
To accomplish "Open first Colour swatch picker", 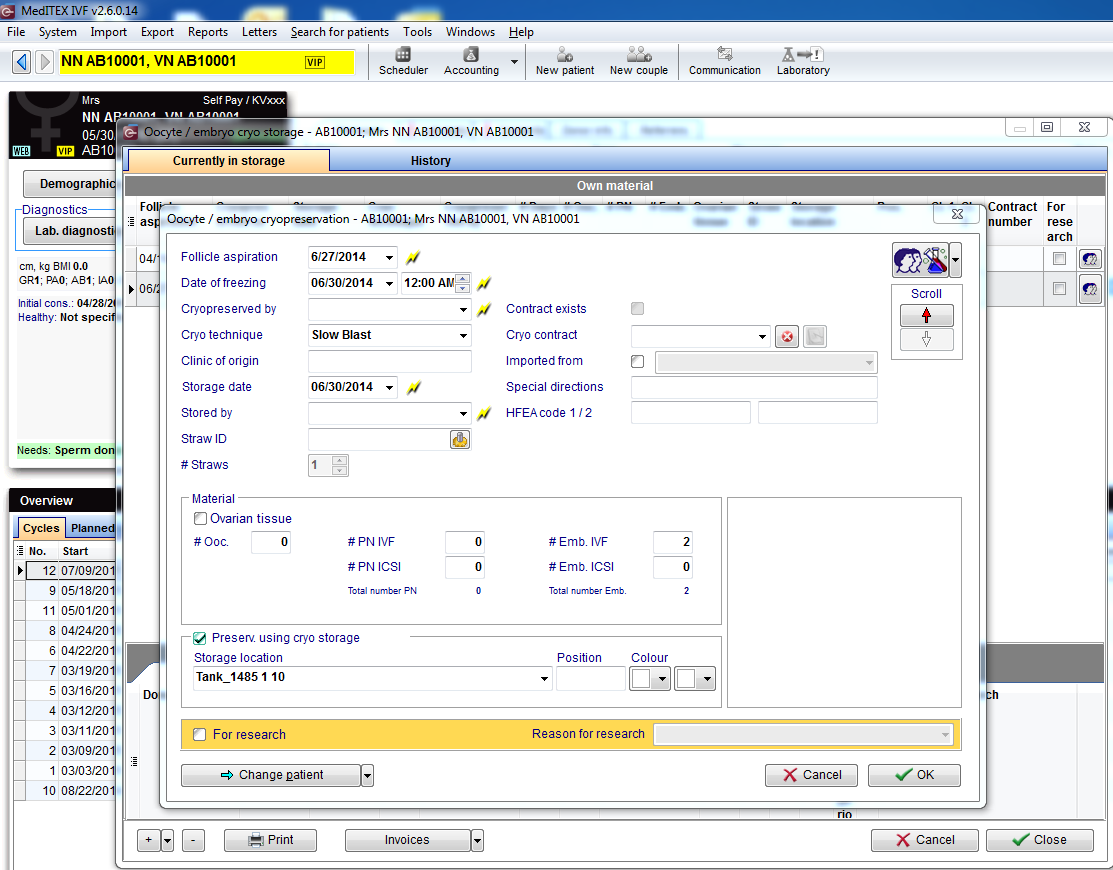I will click(x=650, y=679).
